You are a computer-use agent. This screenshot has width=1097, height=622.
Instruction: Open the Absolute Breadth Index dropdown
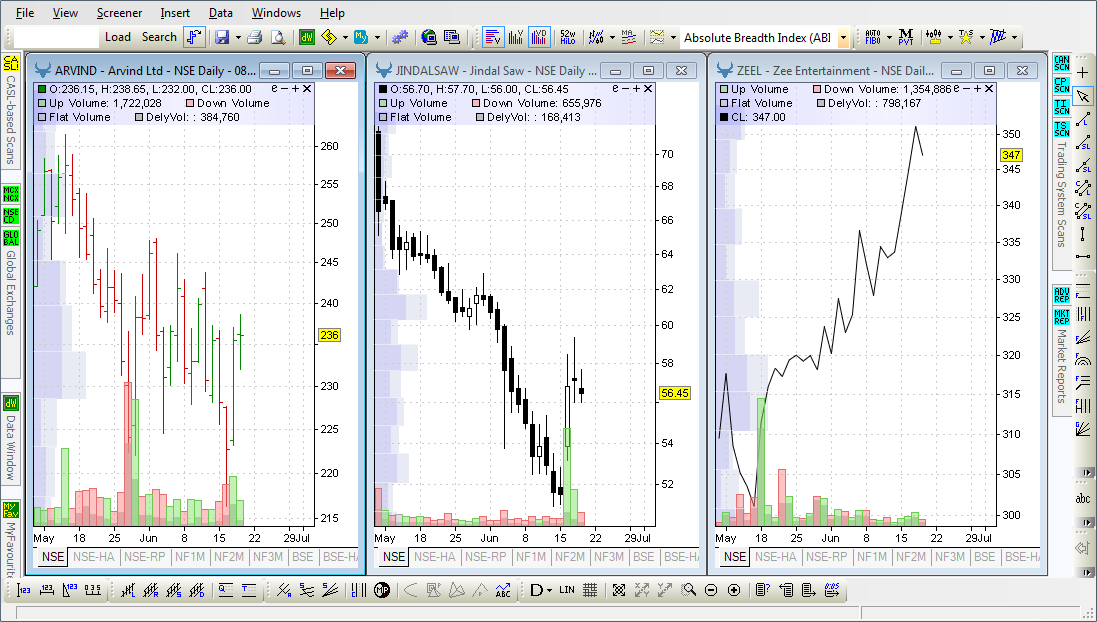click(x=844, y=38)
